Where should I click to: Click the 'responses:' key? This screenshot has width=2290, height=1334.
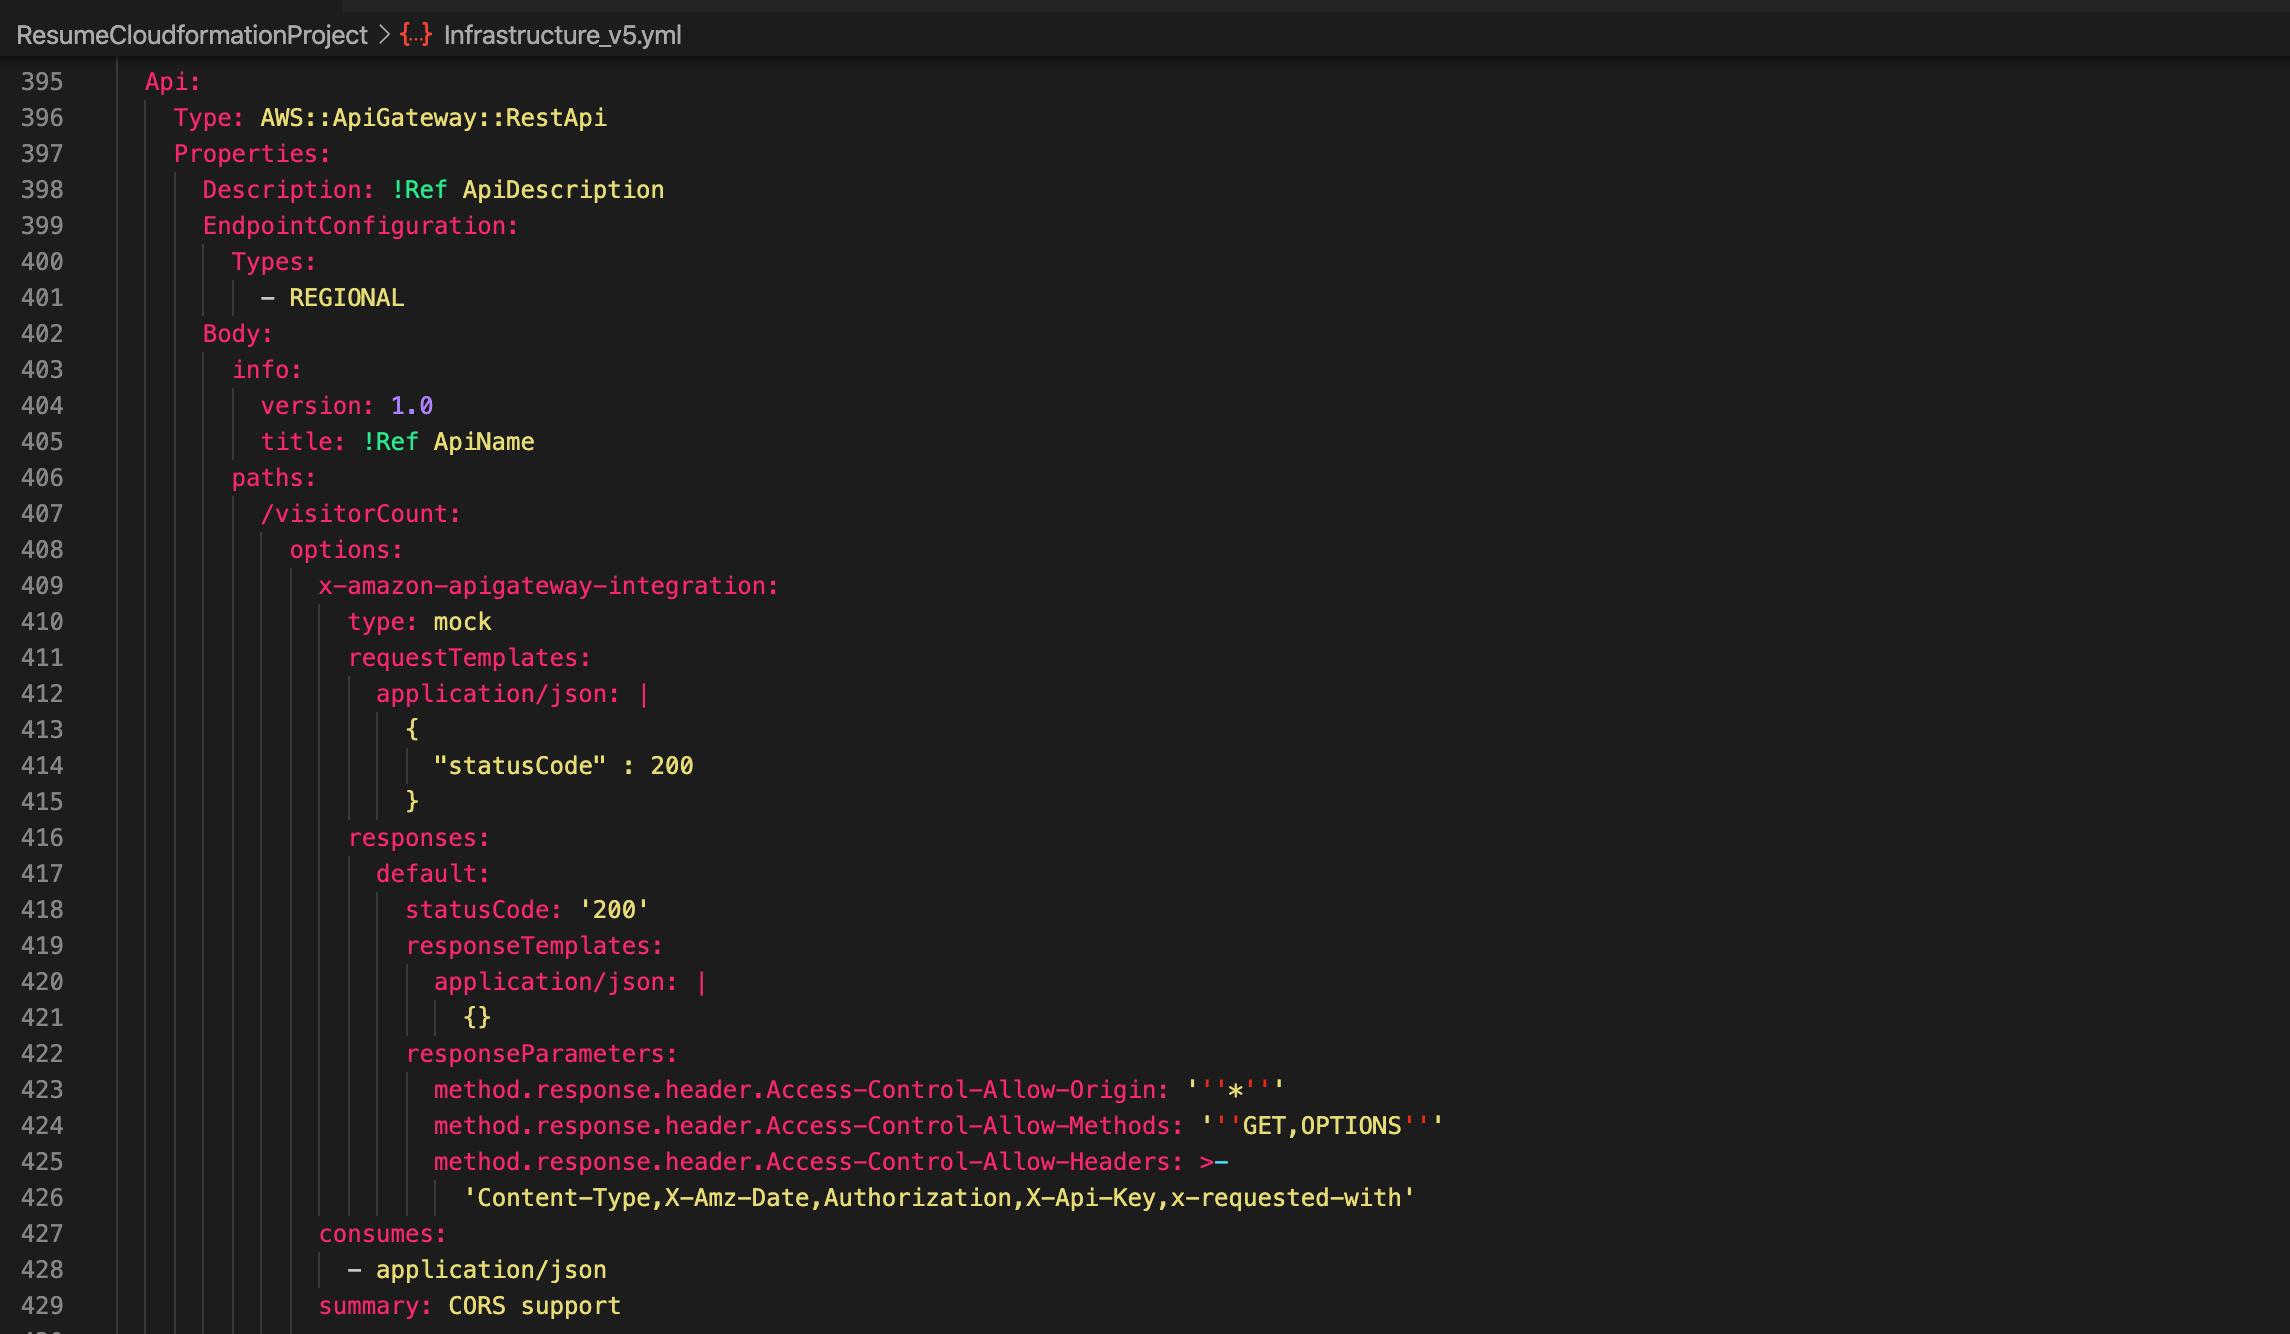tap(419, 838)
